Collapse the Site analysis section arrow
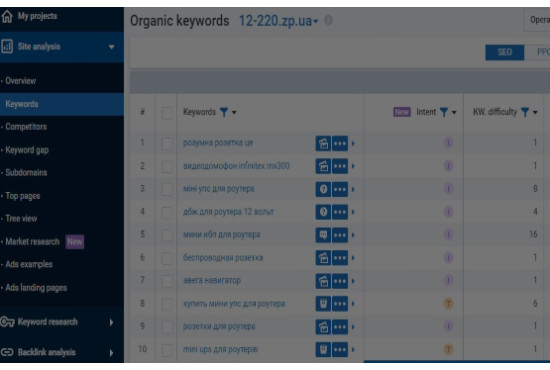The height and width of the screenshot is (370, 550). [x=112, y=47]
